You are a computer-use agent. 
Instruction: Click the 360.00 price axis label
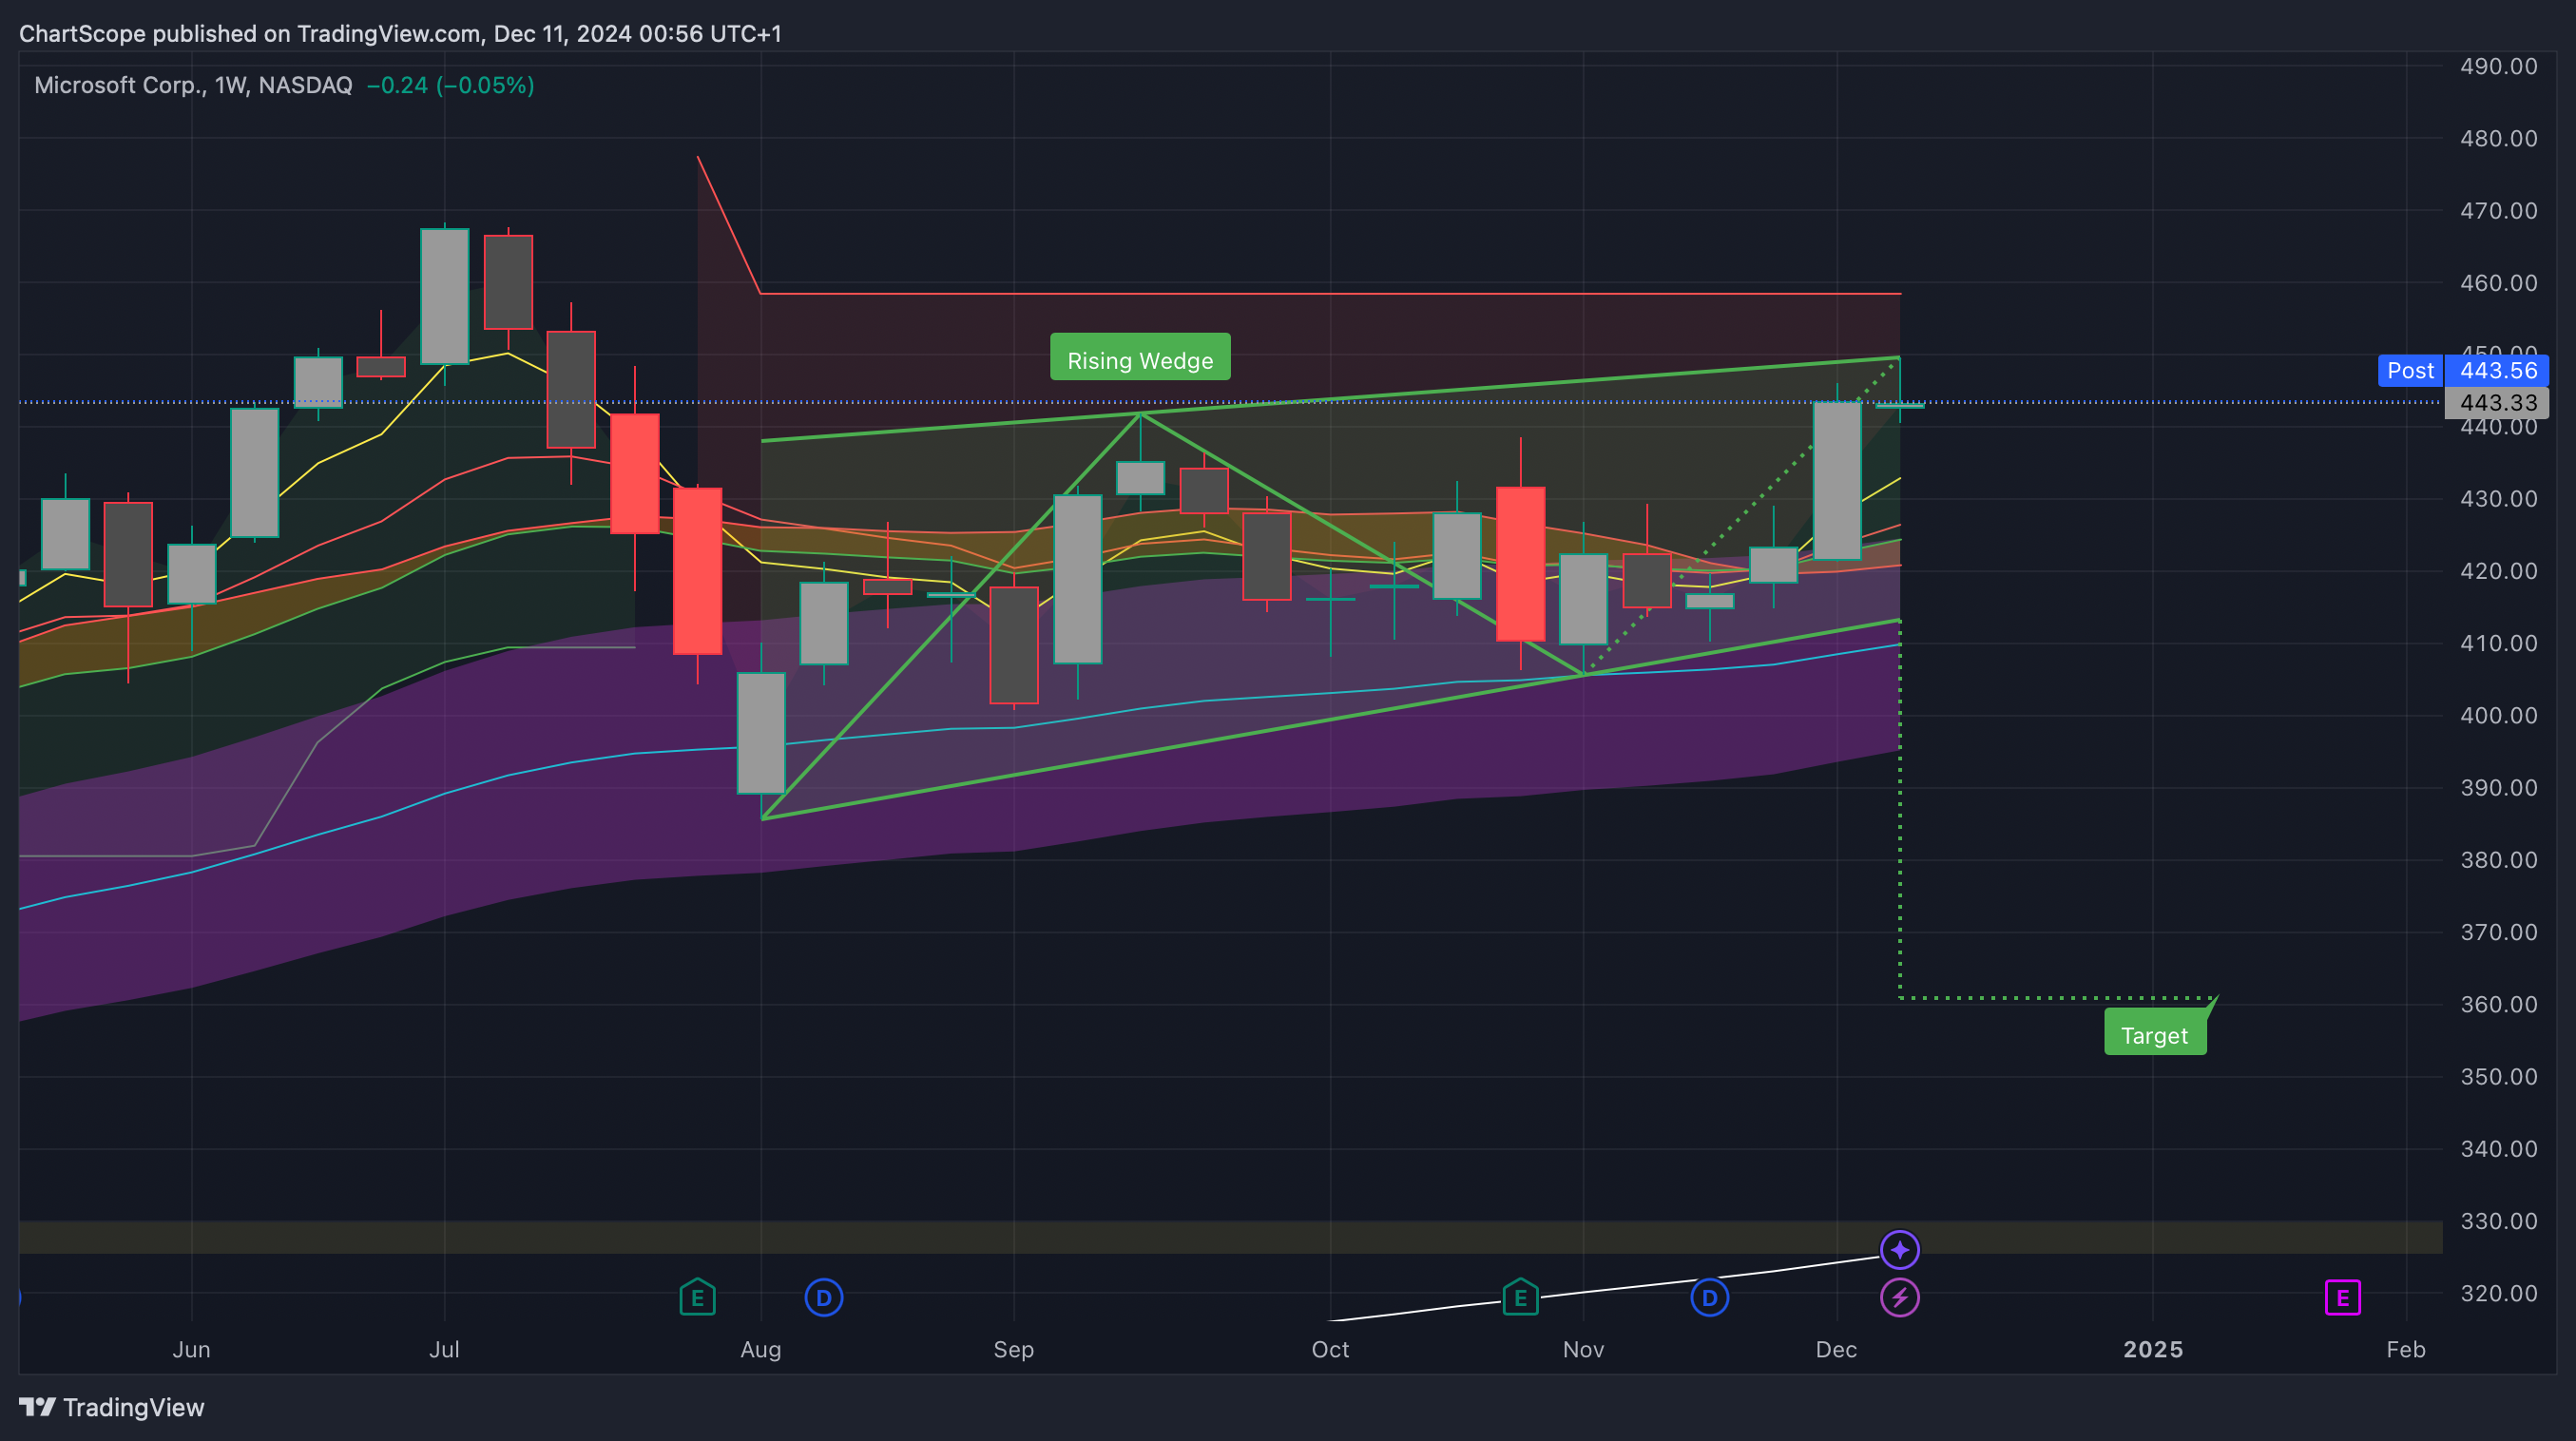pyautogui.click(x=2497, y=1004)
